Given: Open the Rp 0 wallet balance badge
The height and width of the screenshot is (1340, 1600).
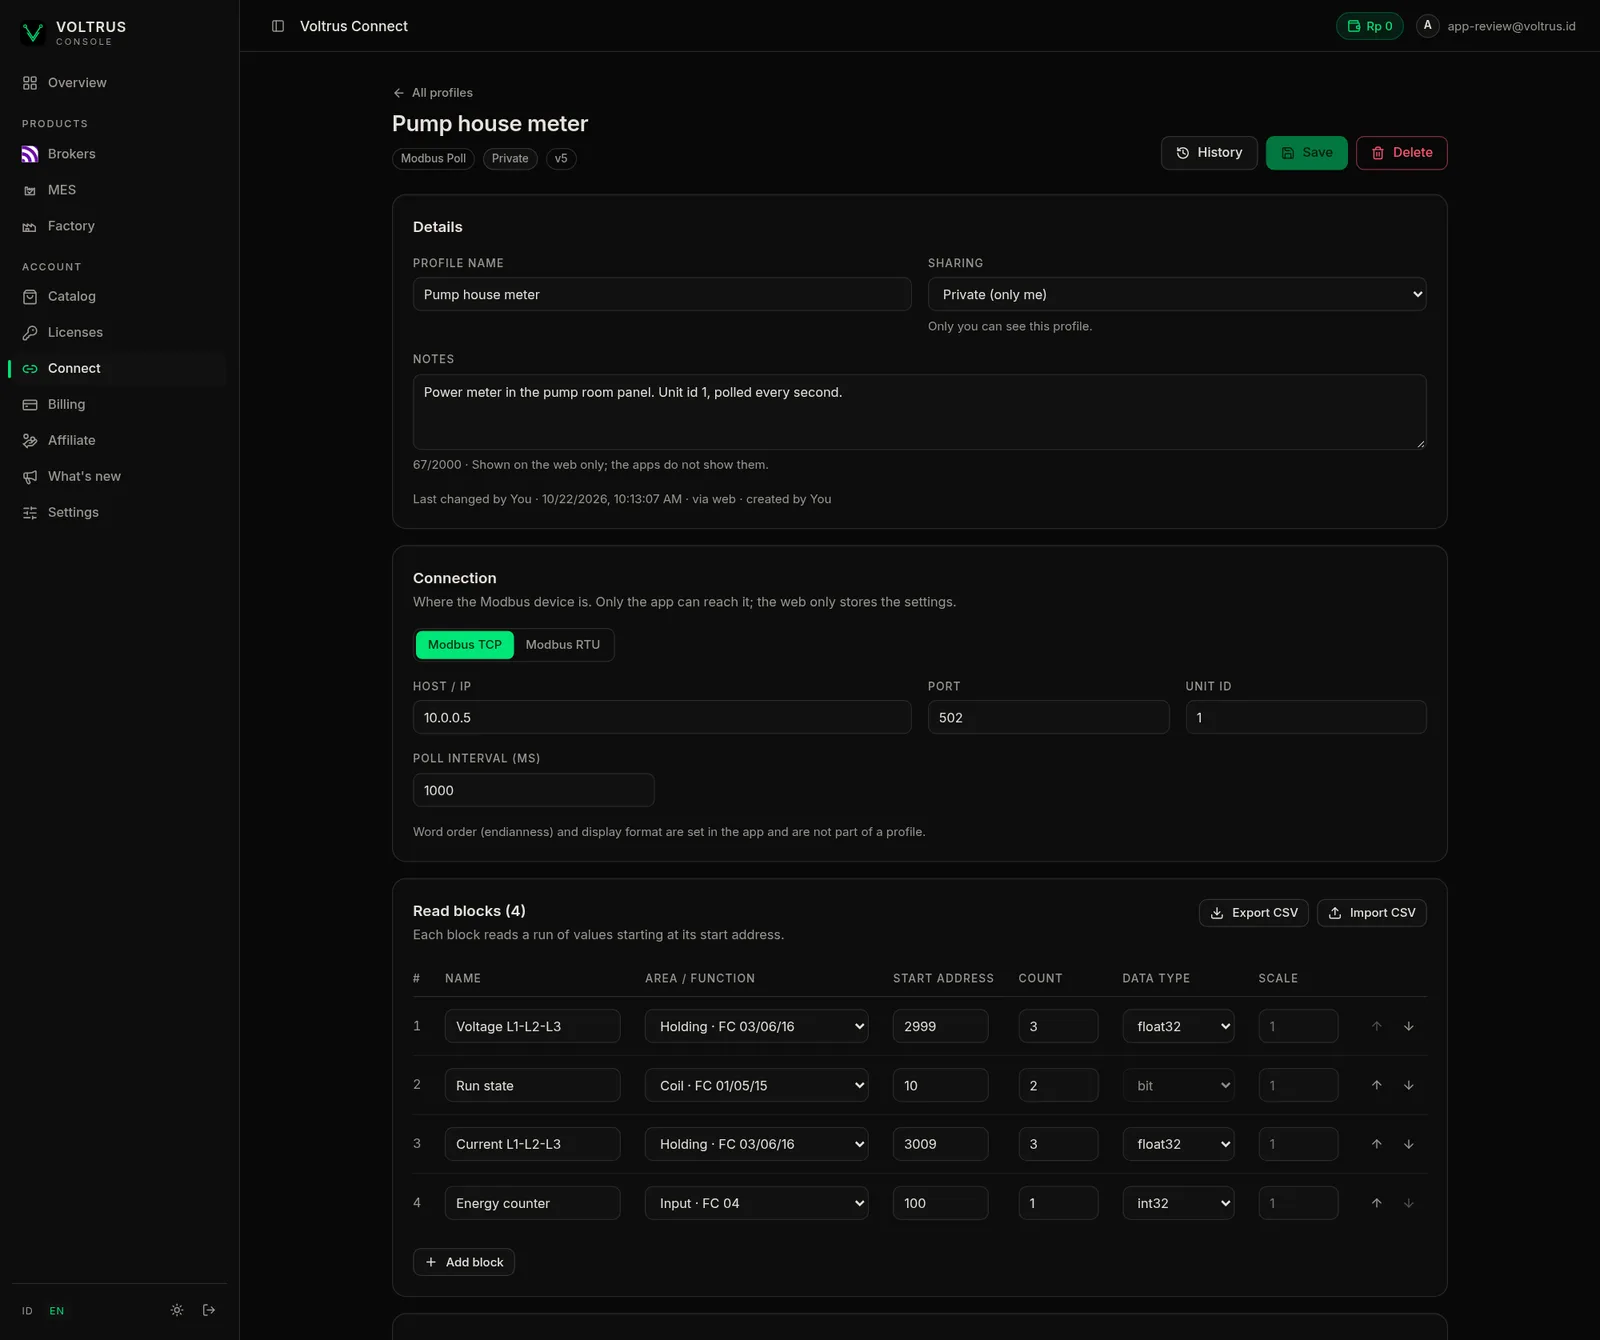Looking at the screenshot, I should [x=1370, y=26].
